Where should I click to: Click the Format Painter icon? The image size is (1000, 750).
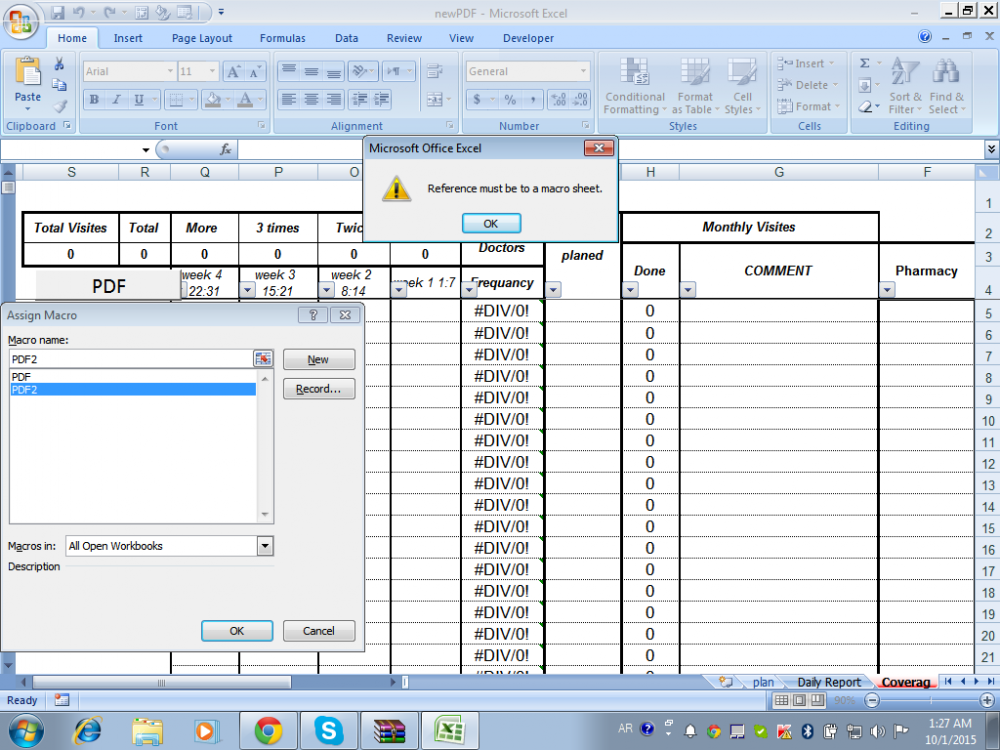tap(59, 106)
